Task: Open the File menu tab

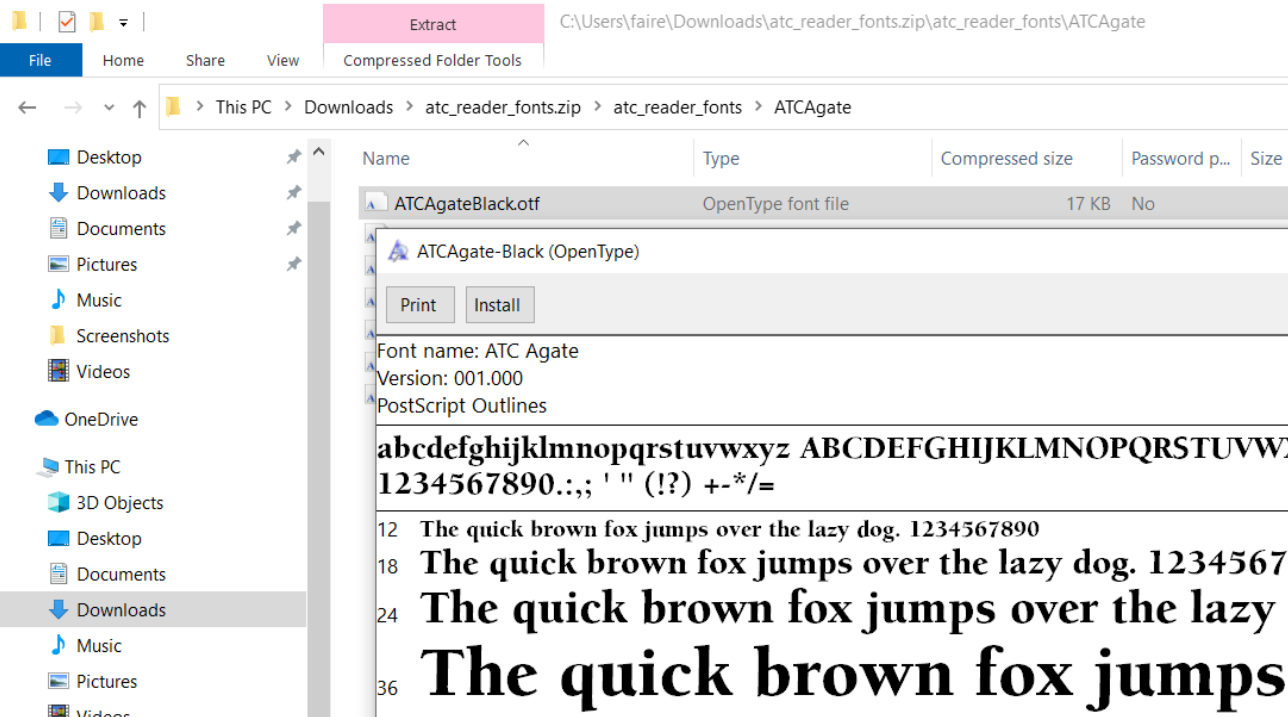Action: (x=40, y=60)
